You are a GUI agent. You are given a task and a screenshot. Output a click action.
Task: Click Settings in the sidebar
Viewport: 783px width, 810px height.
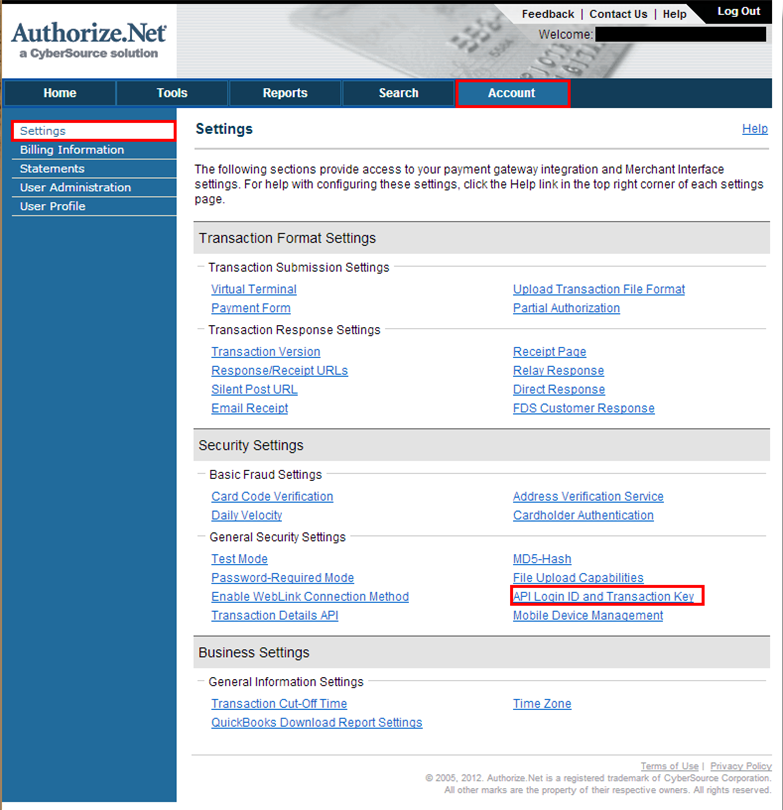(x=93, y=131)
